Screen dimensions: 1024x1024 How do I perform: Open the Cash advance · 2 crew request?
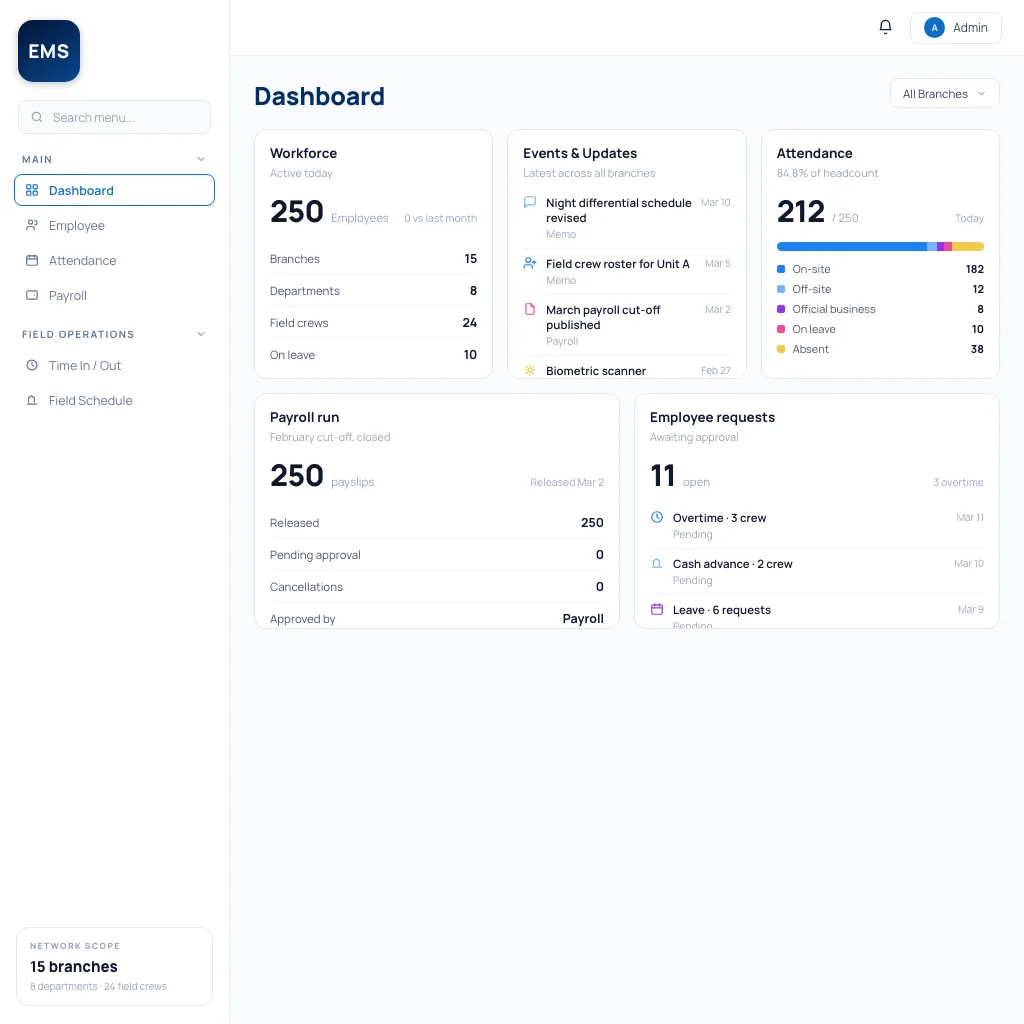click(816, 571)
